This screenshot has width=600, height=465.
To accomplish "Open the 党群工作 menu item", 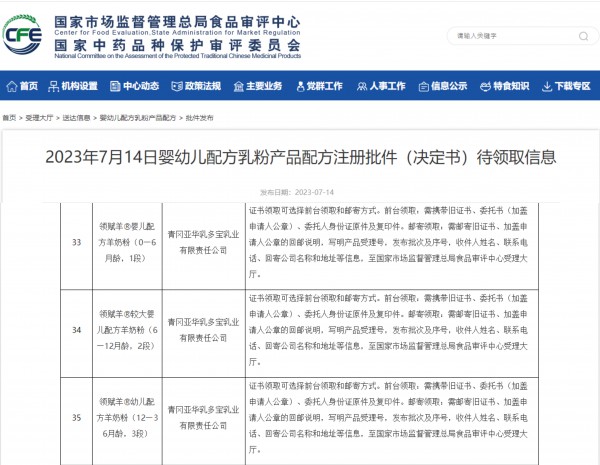I will (x=324, y=86).
